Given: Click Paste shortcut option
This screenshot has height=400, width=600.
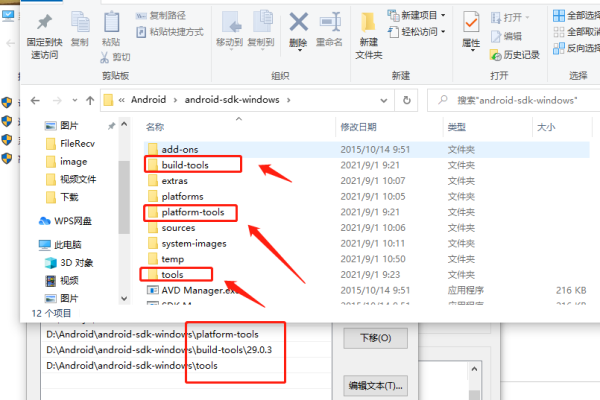Looking at the screenshot, I should (x=170, y=32).
